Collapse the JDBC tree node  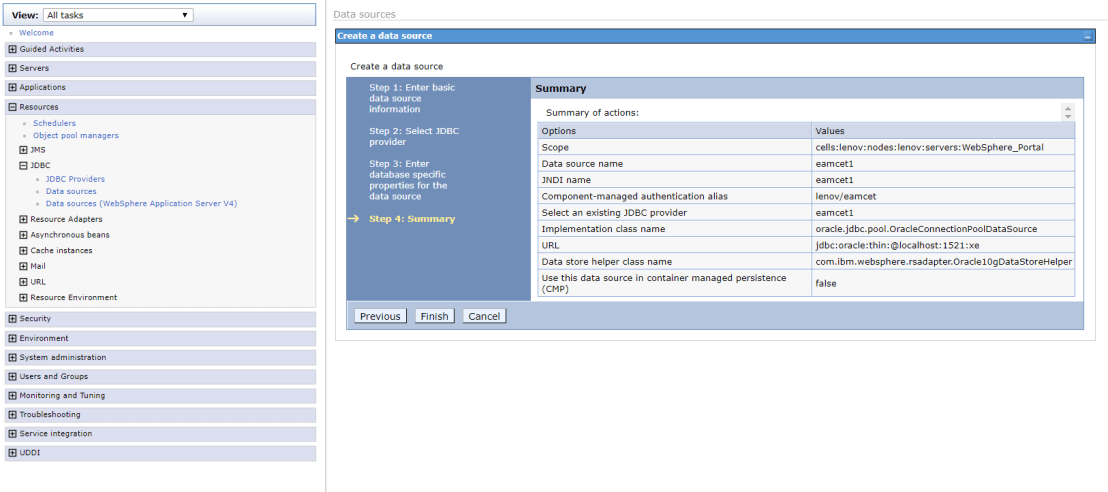23,165
